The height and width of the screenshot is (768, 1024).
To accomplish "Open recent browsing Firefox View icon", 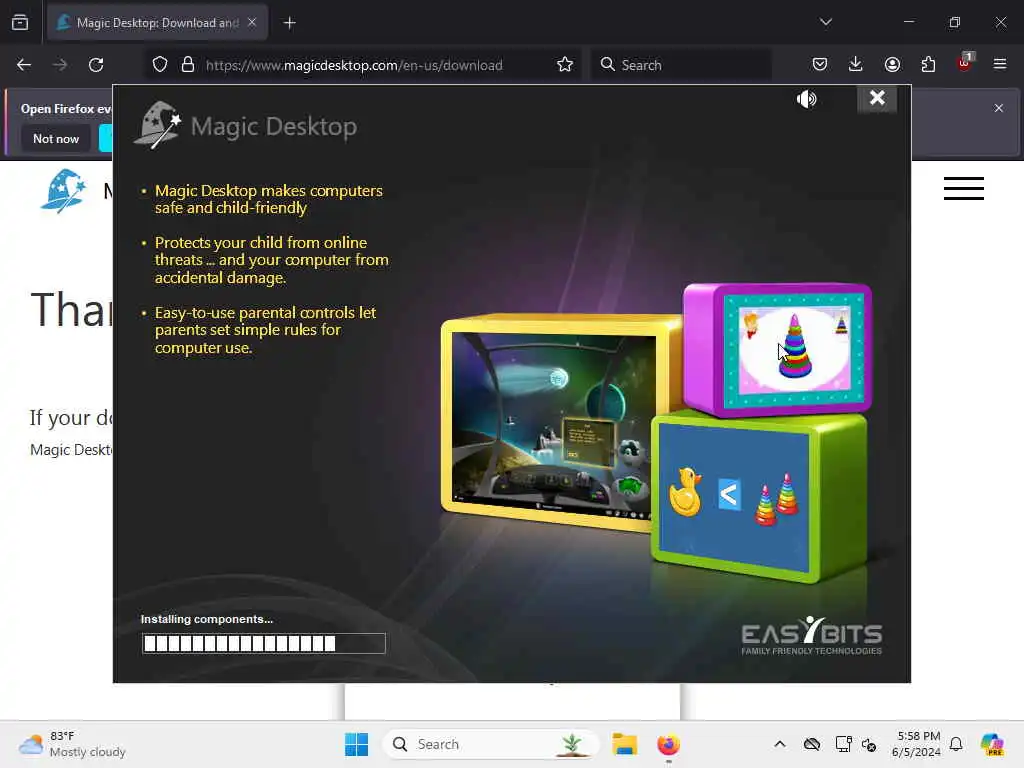I will pyautogui.click(x=20, y=23).
